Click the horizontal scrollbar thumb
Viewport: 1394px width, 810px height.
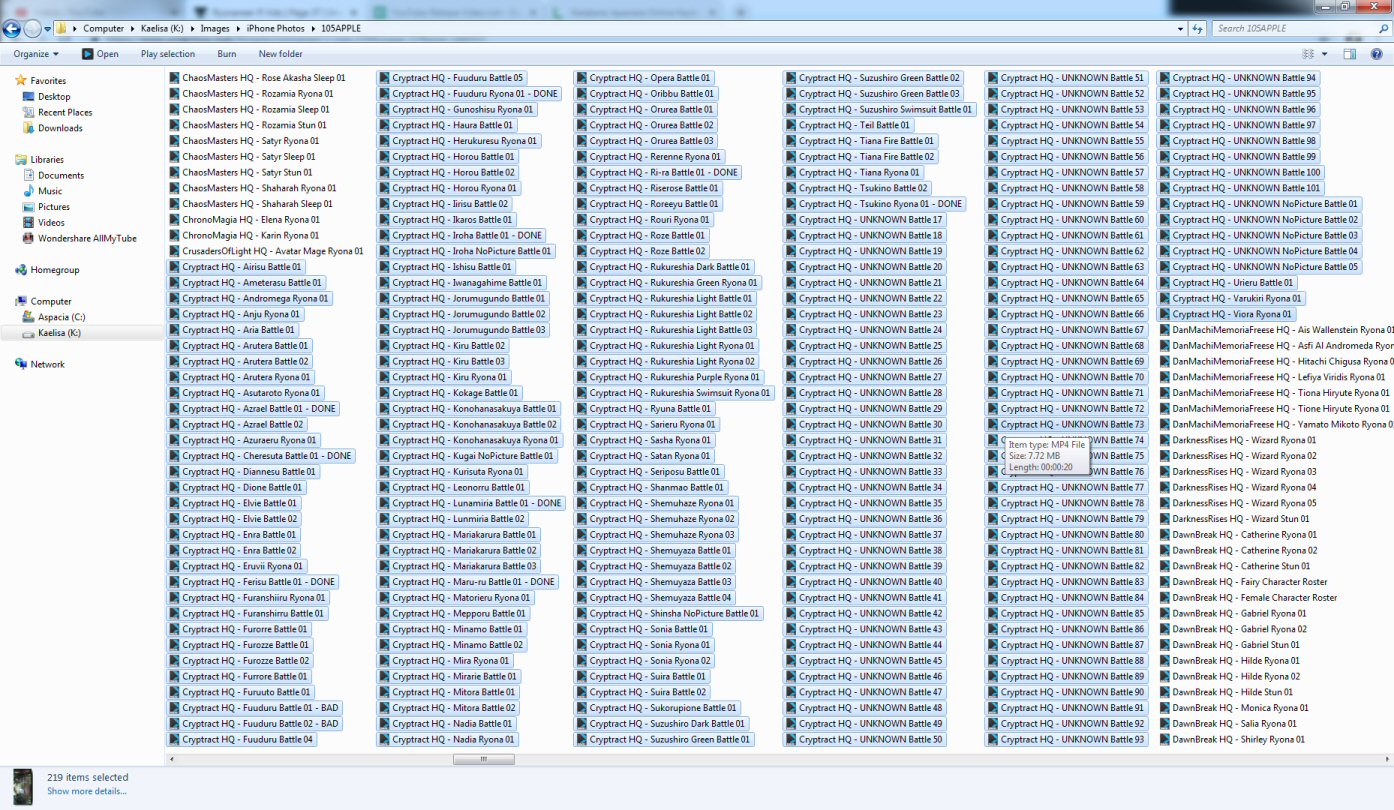click(x=483, y=759)
